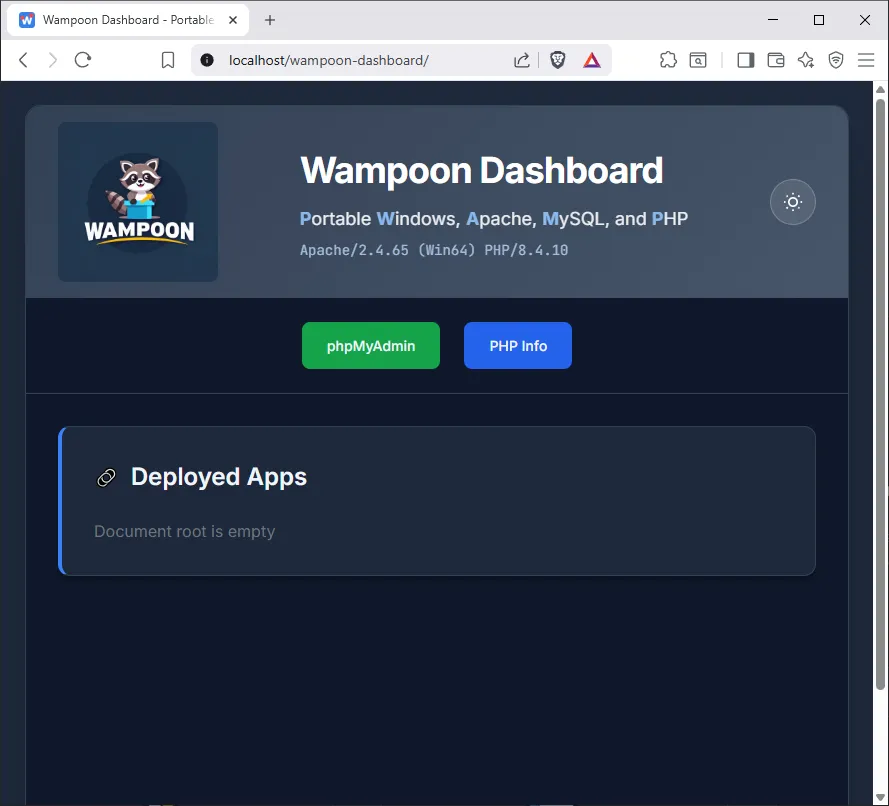Screen dimensions: 889x806
Task: Click the Deployed Apps heading
Action: tap(219, 477)
